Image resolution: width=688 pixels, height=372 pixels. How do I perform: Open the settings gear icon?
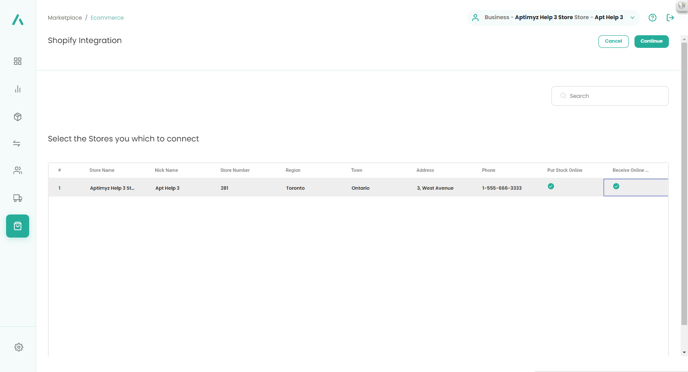(x=18, y=347)
